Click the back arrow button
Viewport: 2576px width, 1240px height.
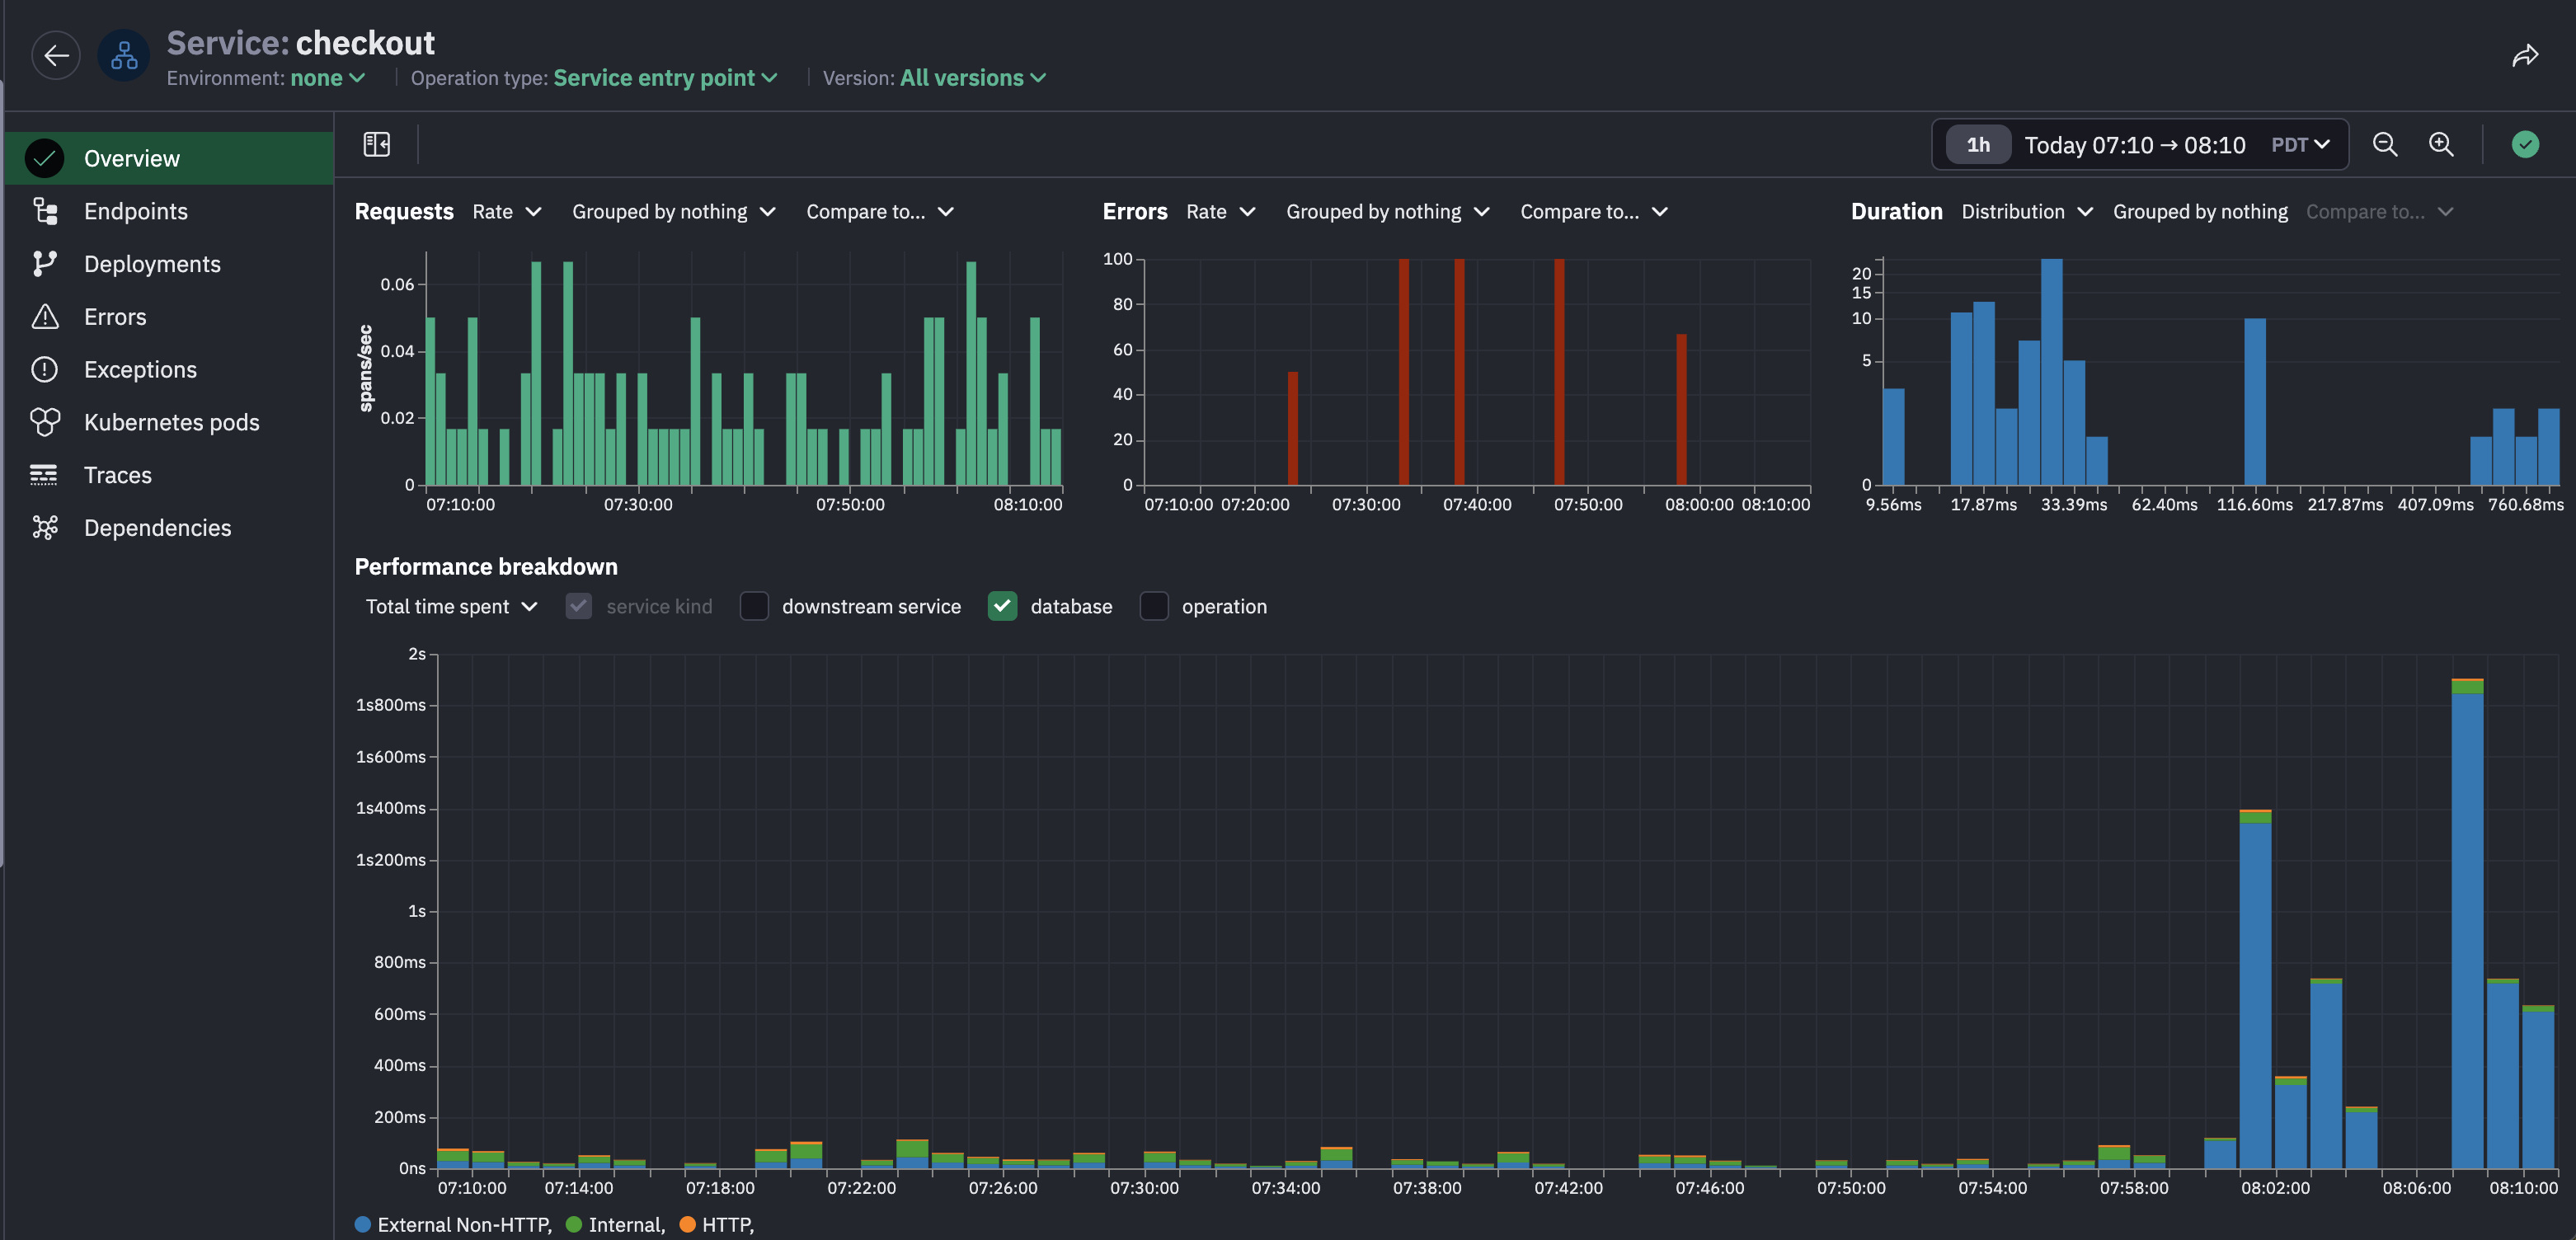pyautogui.click(x=56, y=55)
